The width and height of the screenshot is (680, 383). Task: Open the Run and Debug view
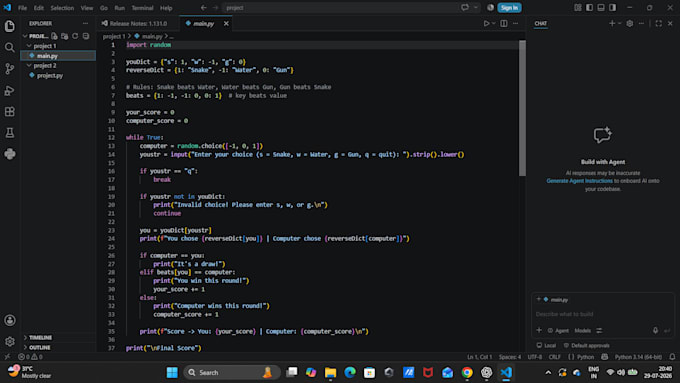pyautogui.click(x=10, y=90)
